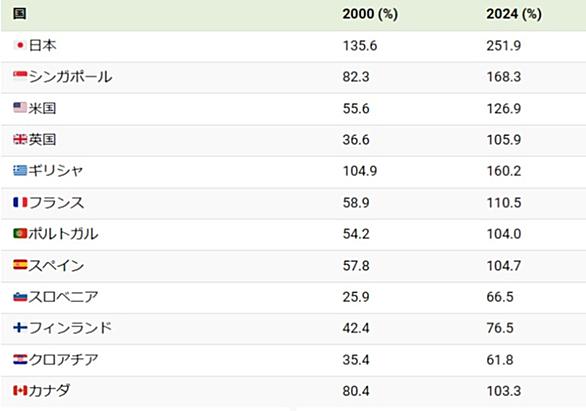Sort by the 2024 (%) column header
The image size is (586, 411).
click(514, 14)
